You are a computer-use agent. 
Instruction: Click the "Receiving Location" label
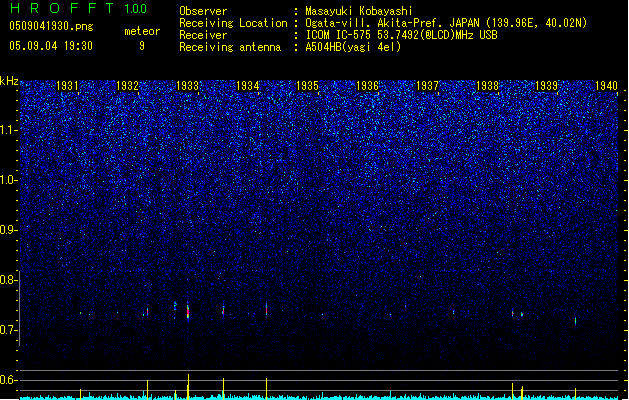tap(233, 23)
